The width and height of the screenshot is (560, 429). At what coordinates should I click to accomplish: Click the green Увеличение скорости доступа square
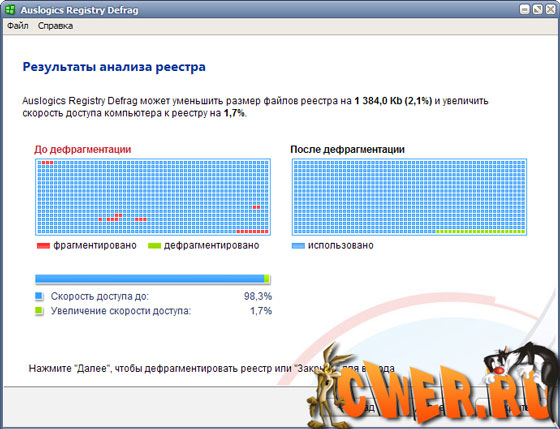[39, 311]
